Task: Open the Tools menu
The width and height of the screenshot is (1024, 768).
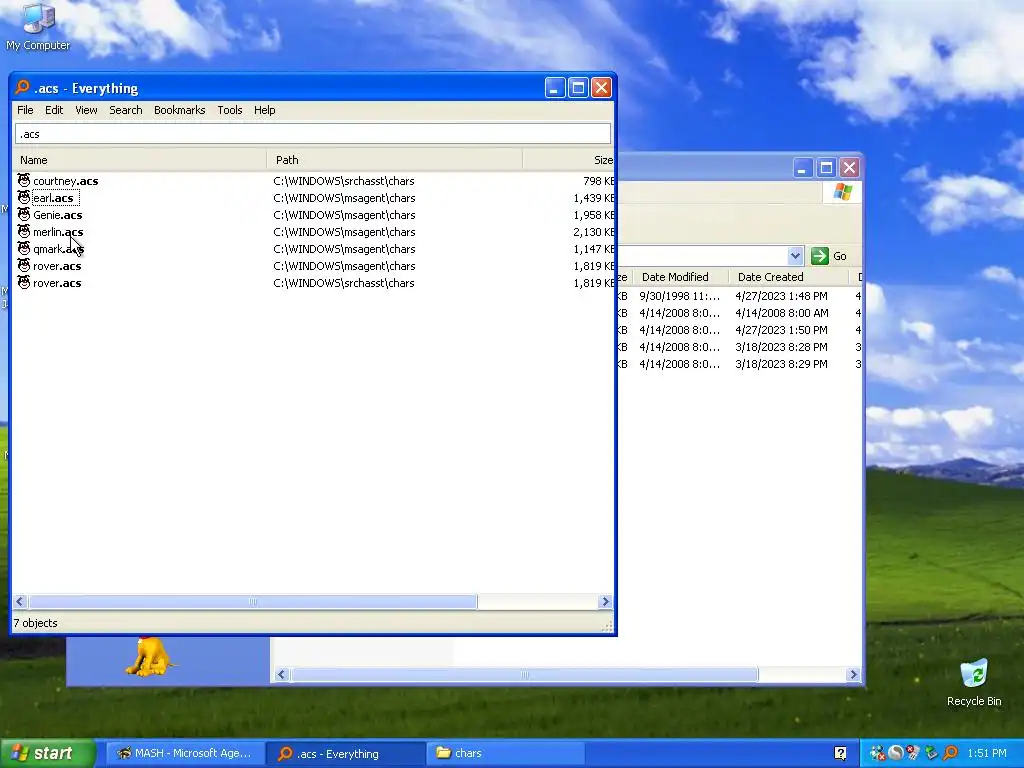Action: (230, 110)
